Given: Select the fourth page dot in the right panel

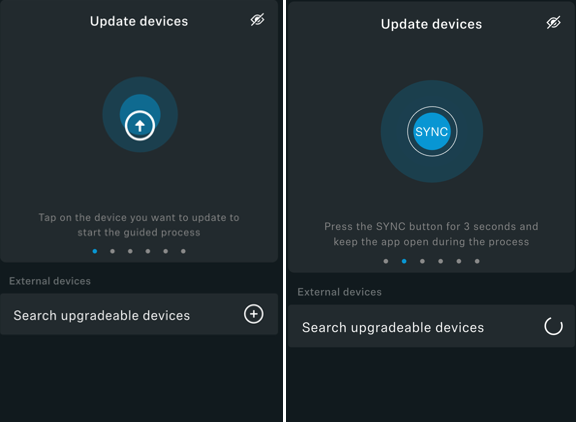Looking at the screenshot, I should click(x=440, y=261).
